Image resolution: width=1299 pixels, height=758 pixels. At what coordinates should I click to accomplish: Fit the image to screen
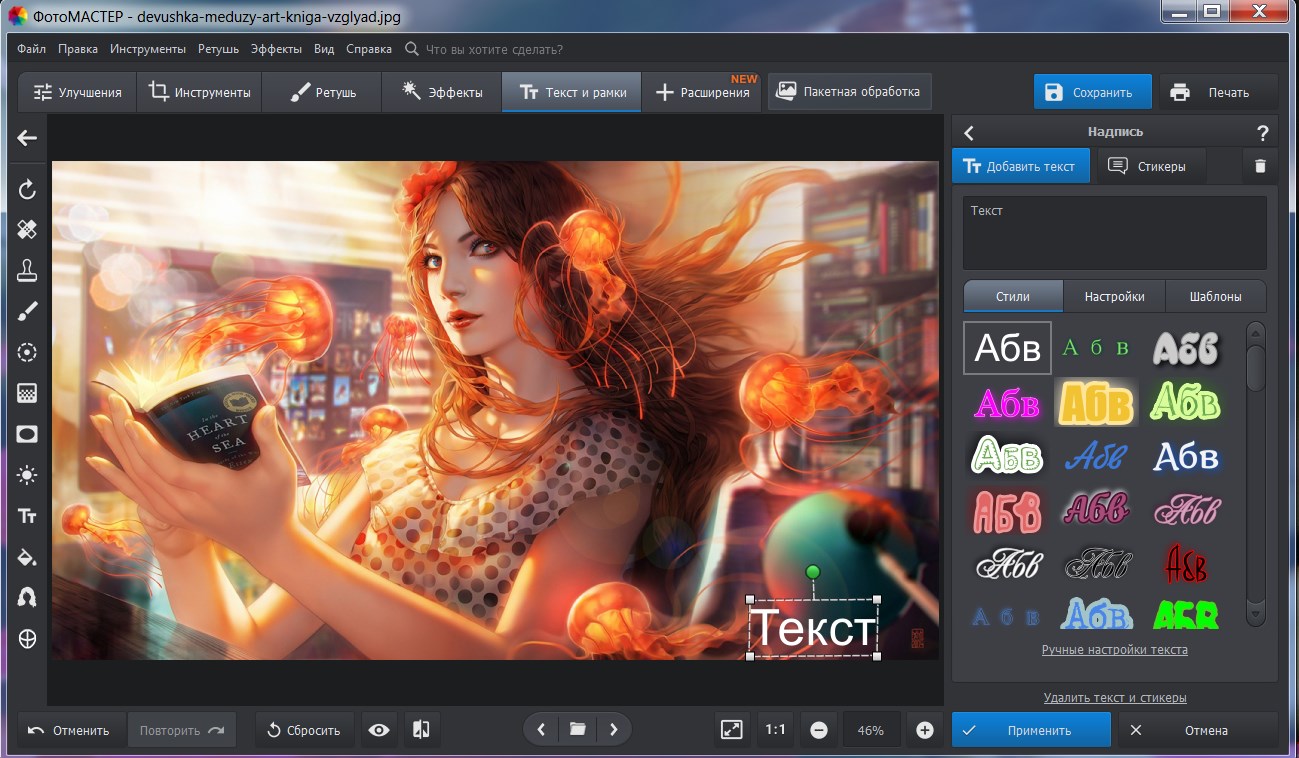[732, 730]
